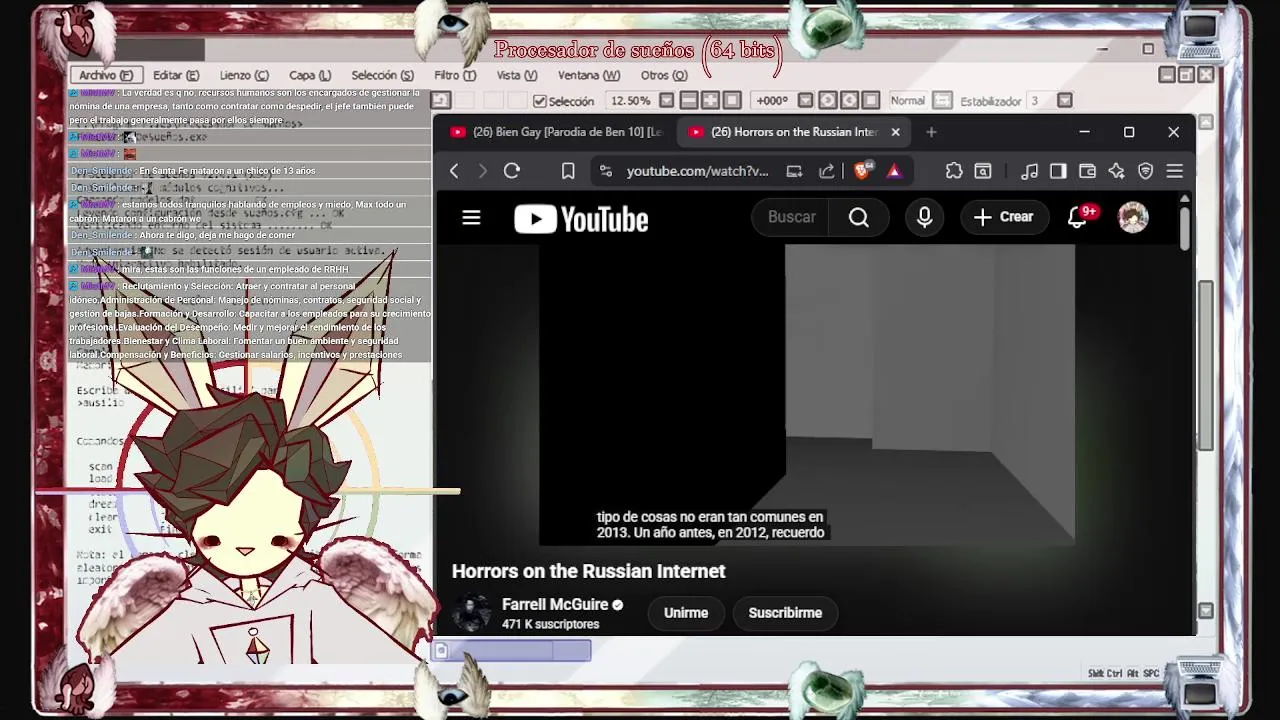Open YouTube guide hamburger menu
Image resolution: width=1280 pixels, height=720 pixels.
[x=471, y=217]
